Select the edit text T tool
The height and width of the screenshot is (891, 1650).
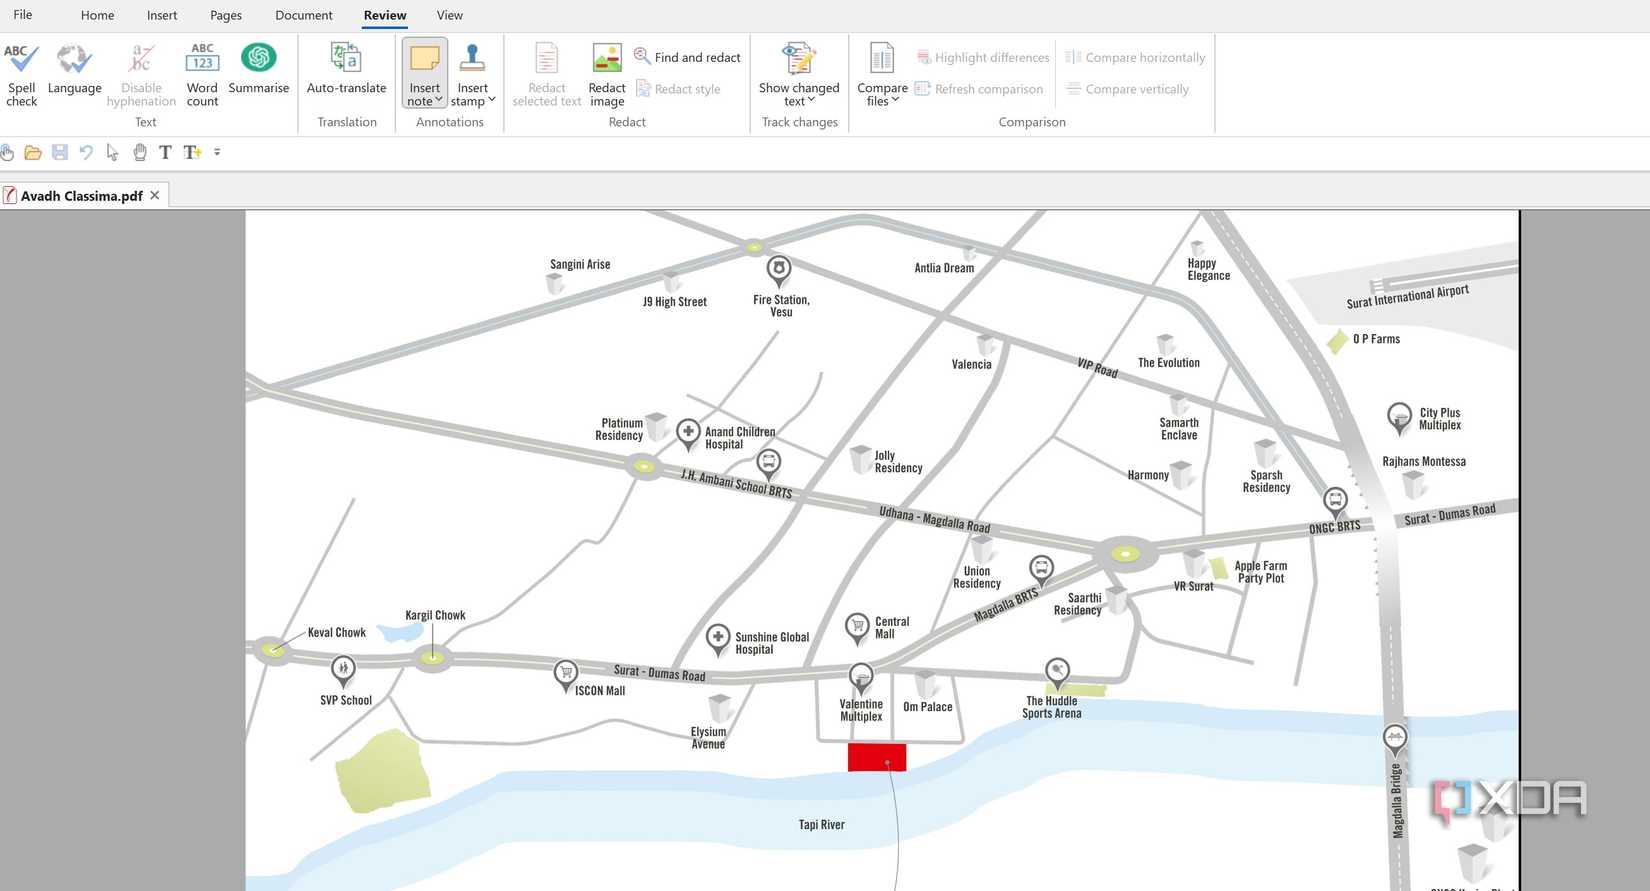coord(165,152)
